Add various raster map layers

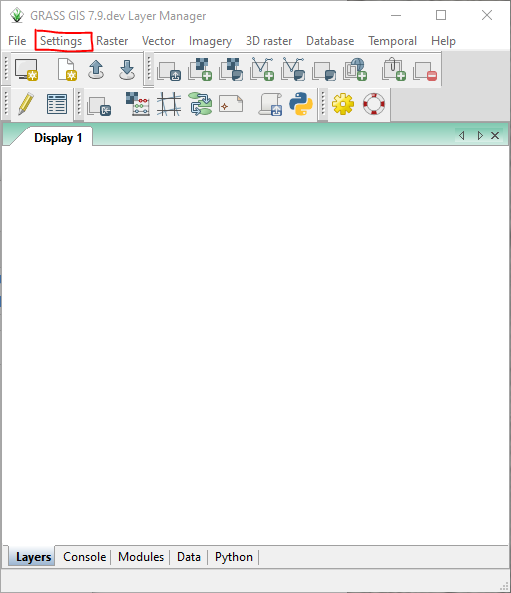[x=231, y=69]
